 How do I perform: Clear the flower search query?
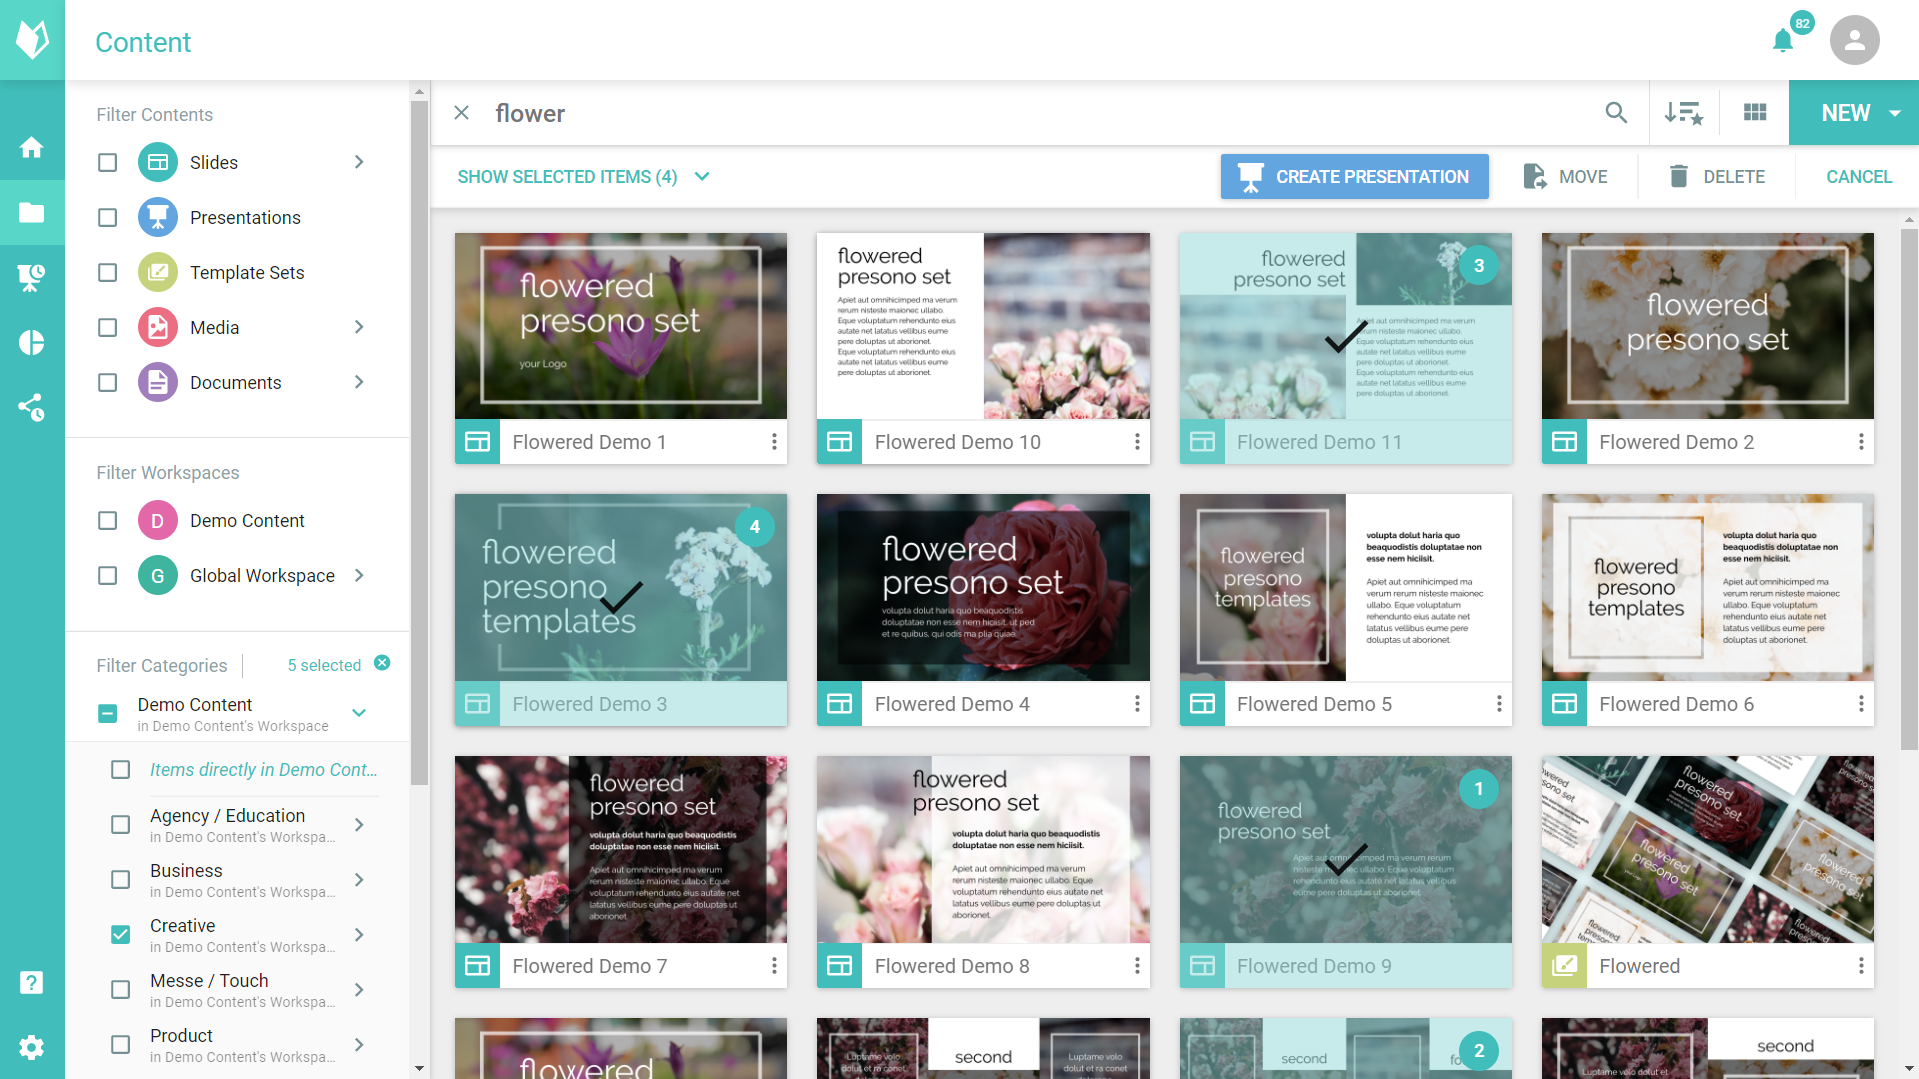tap(462, 113)
